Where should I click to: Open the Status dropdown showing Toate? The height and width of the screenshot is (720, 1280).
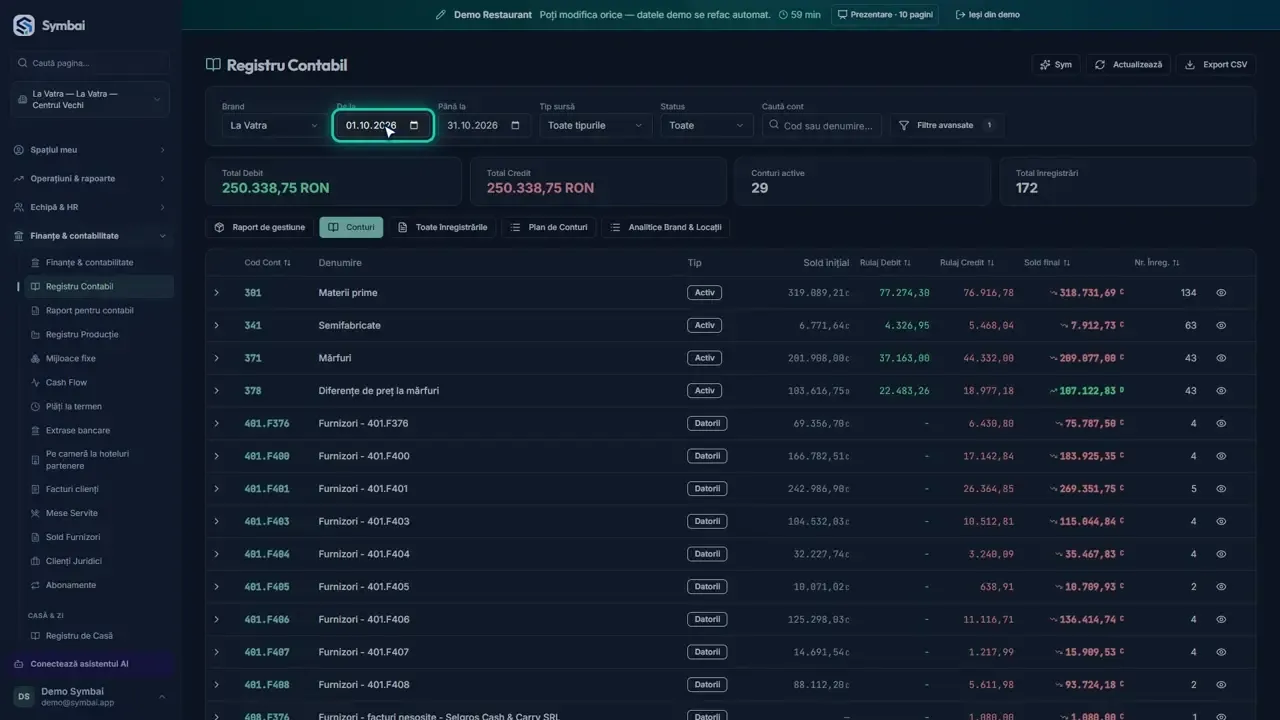tap(707, 126)
